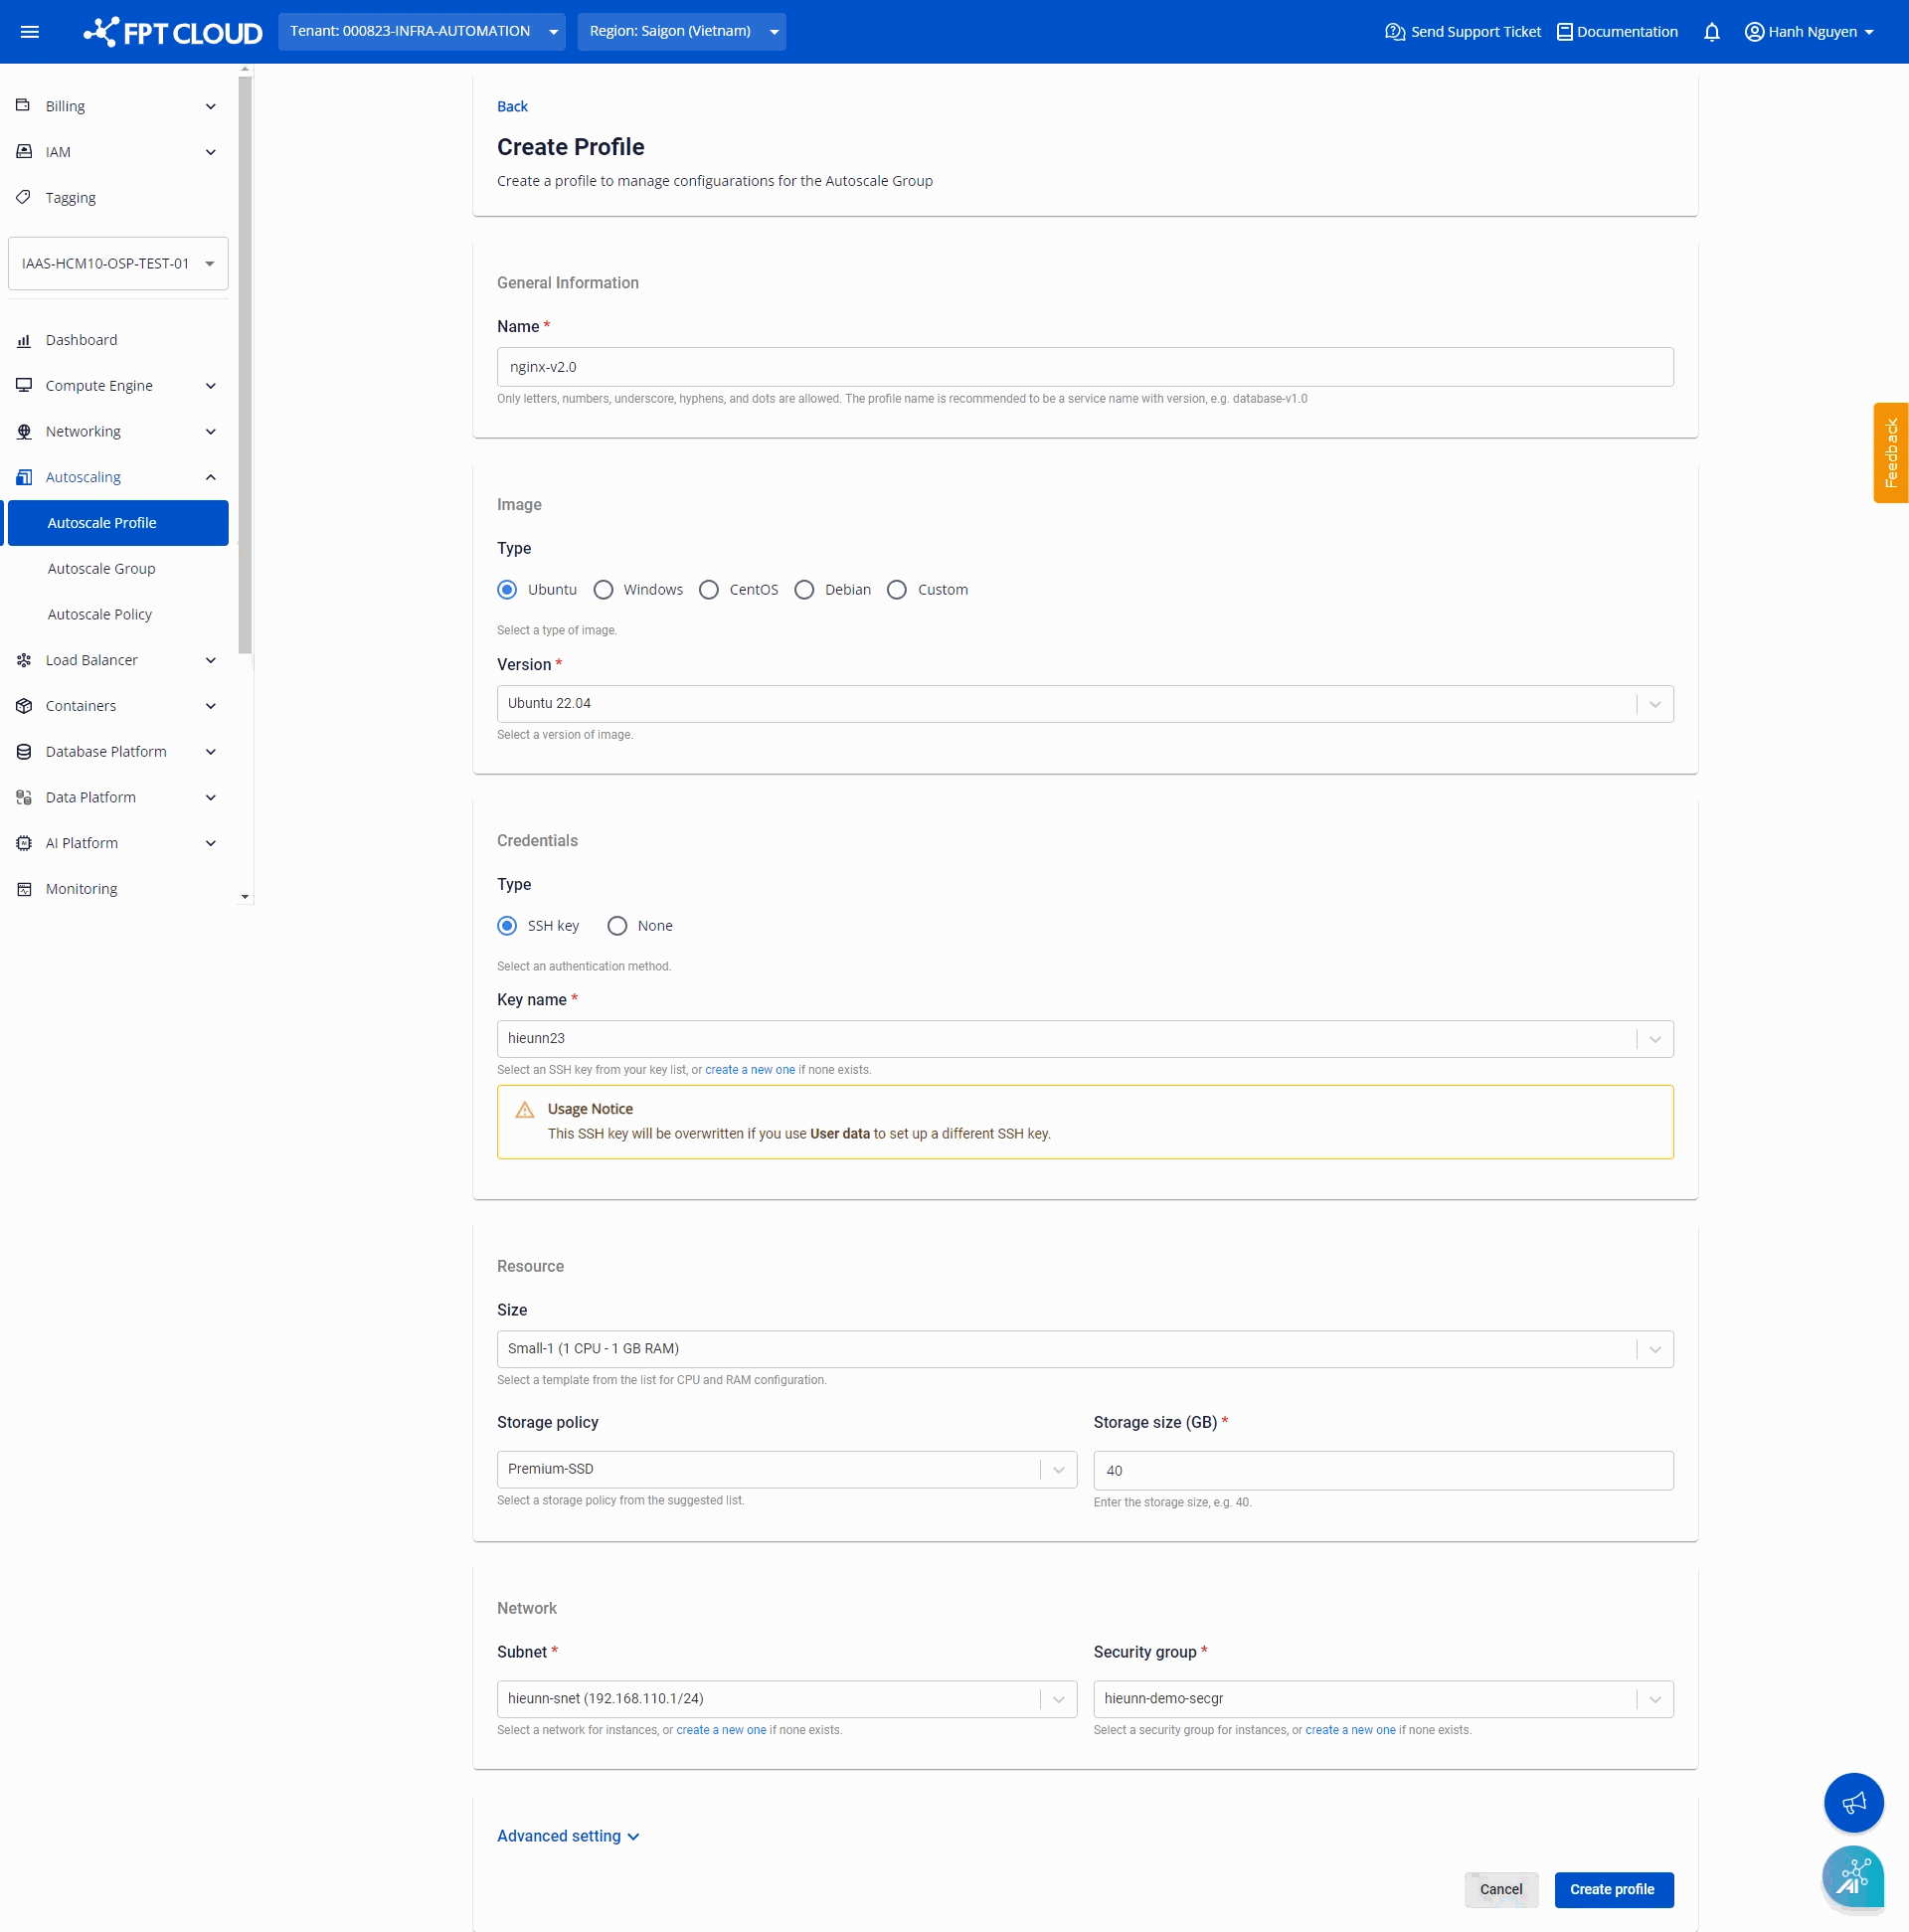
Task: Click the sidebar scroll up arrow
Action: pos(245,70)
